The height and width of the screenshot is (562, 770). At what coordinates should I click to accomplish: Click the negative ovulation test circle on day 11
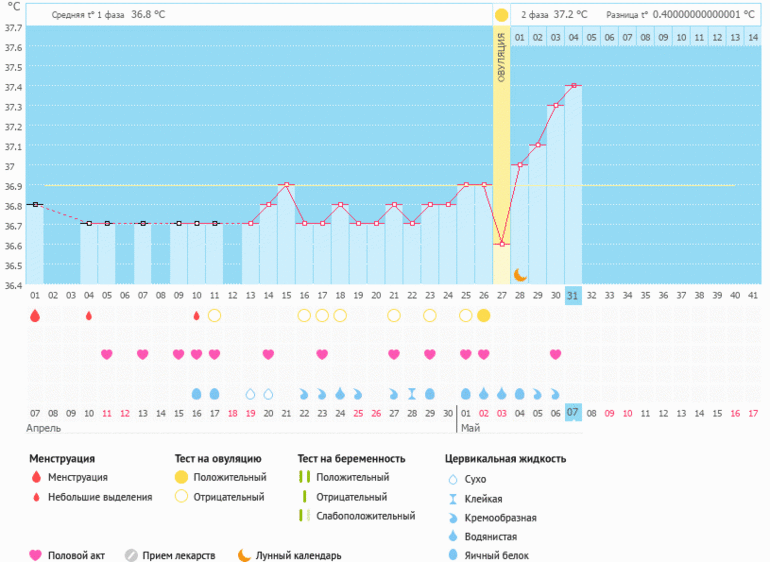pos(214,315)
